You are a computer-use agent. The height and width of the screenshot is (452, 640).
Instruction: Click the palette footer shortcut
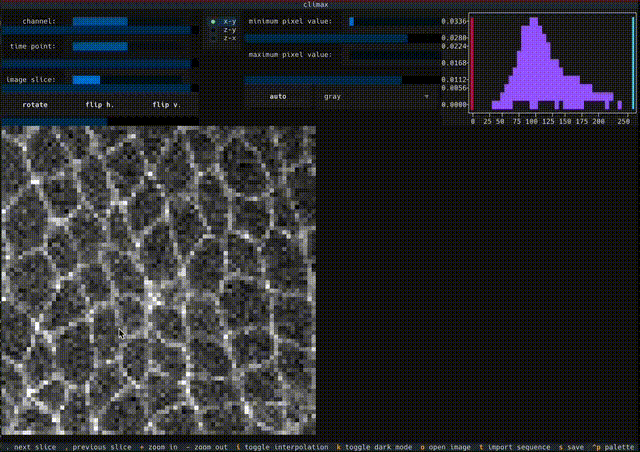[x=613, y=447]
